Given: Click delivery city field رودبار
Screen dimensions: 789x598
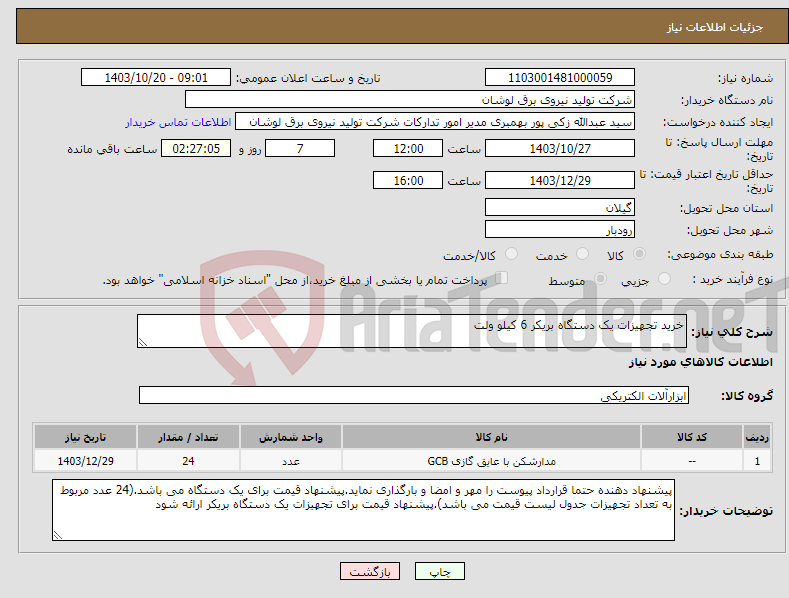Looking at the screenshot, I should pos(560,230).
